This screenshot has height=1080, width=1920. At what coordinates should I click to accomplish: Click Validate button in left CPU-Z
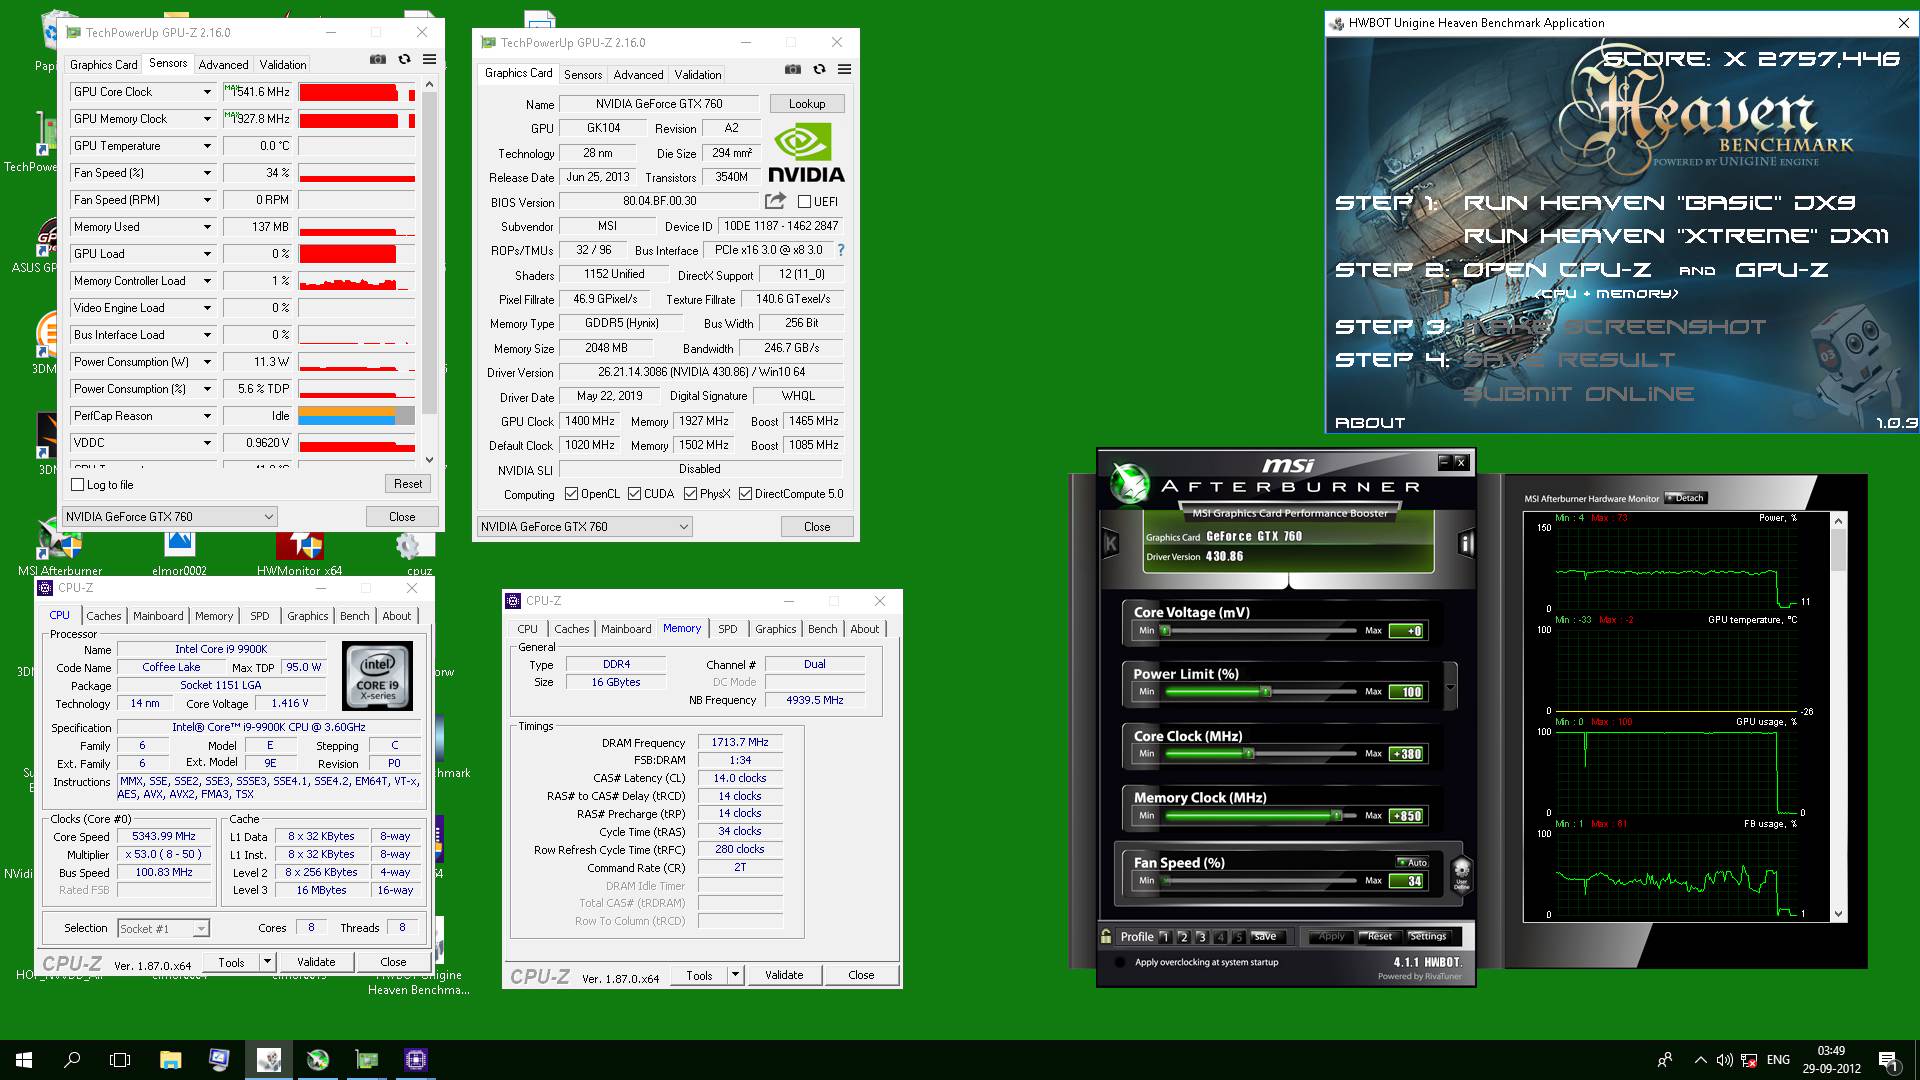pyautogui.click(x=316, y=962)
